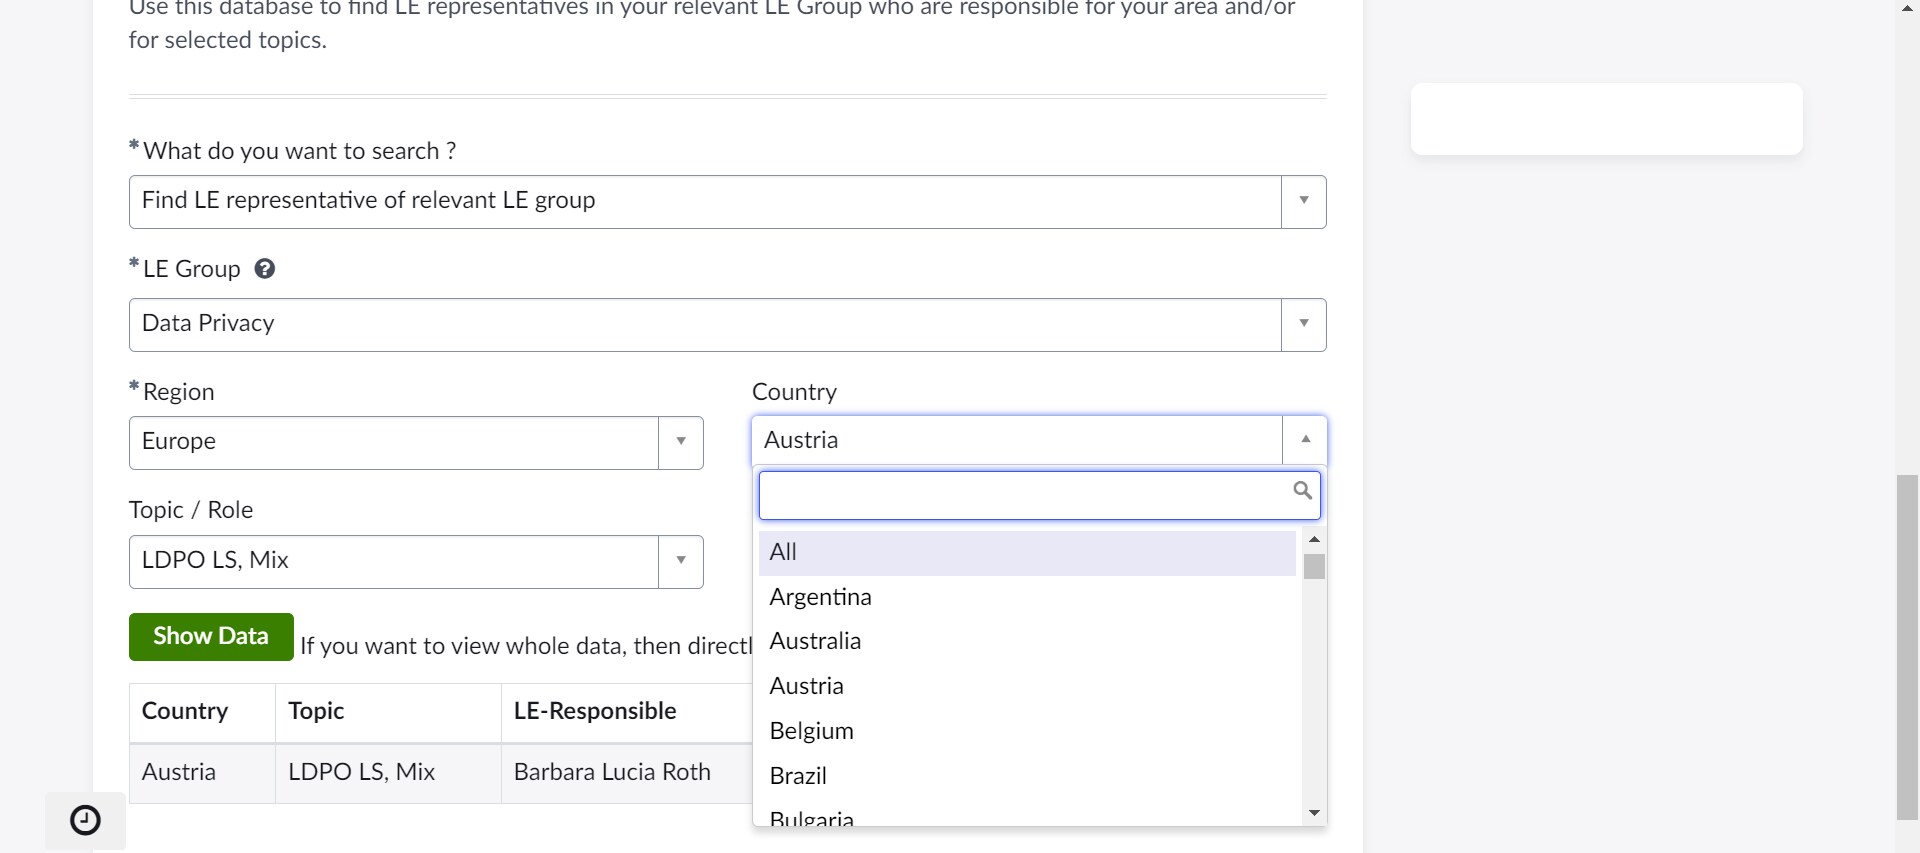Open the 'What do you want to search' dropdown

(x=727, y=201)
